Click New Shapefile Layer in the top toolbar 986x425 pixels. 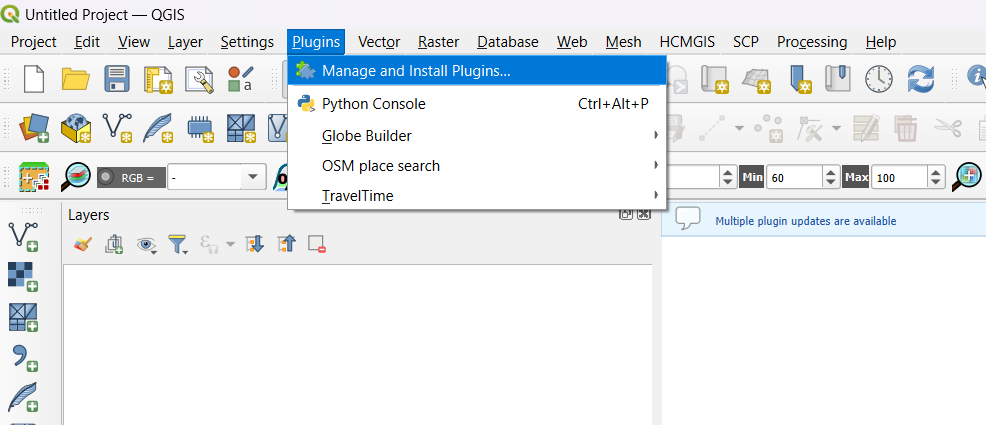pyautogui.click(x=117, y=128)
